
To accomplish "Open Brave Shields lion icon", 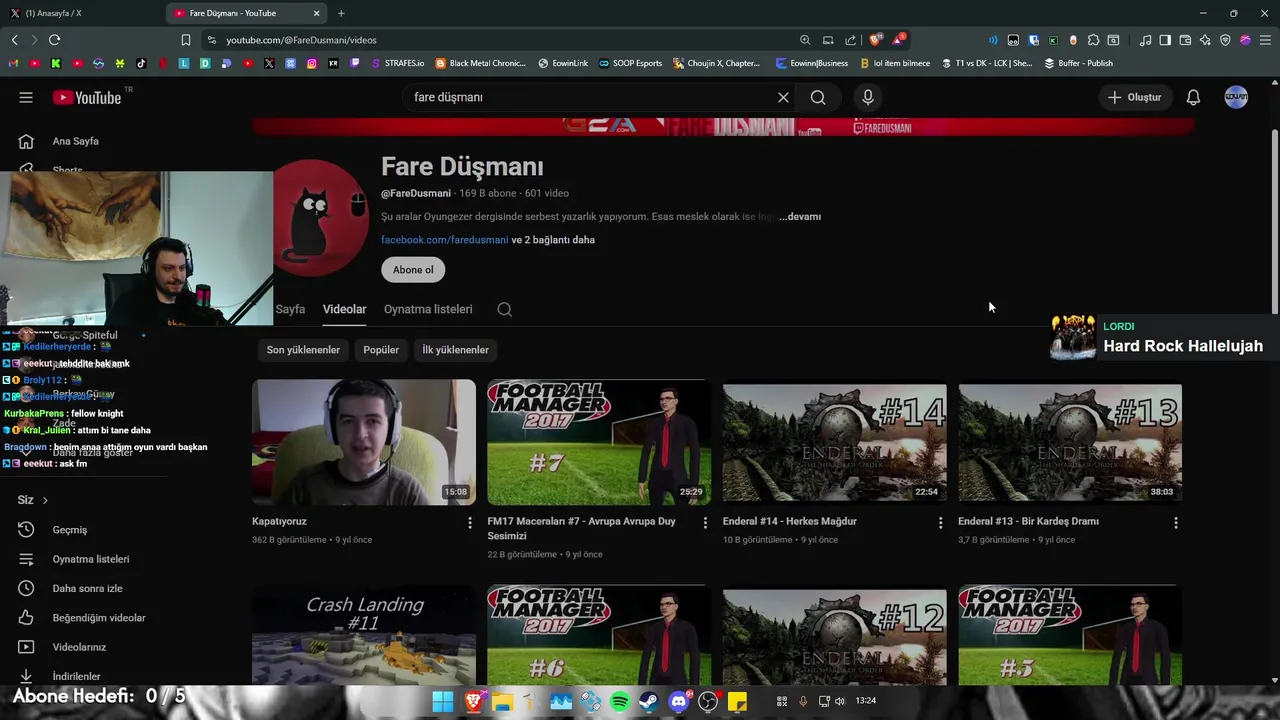I will 876,40.
